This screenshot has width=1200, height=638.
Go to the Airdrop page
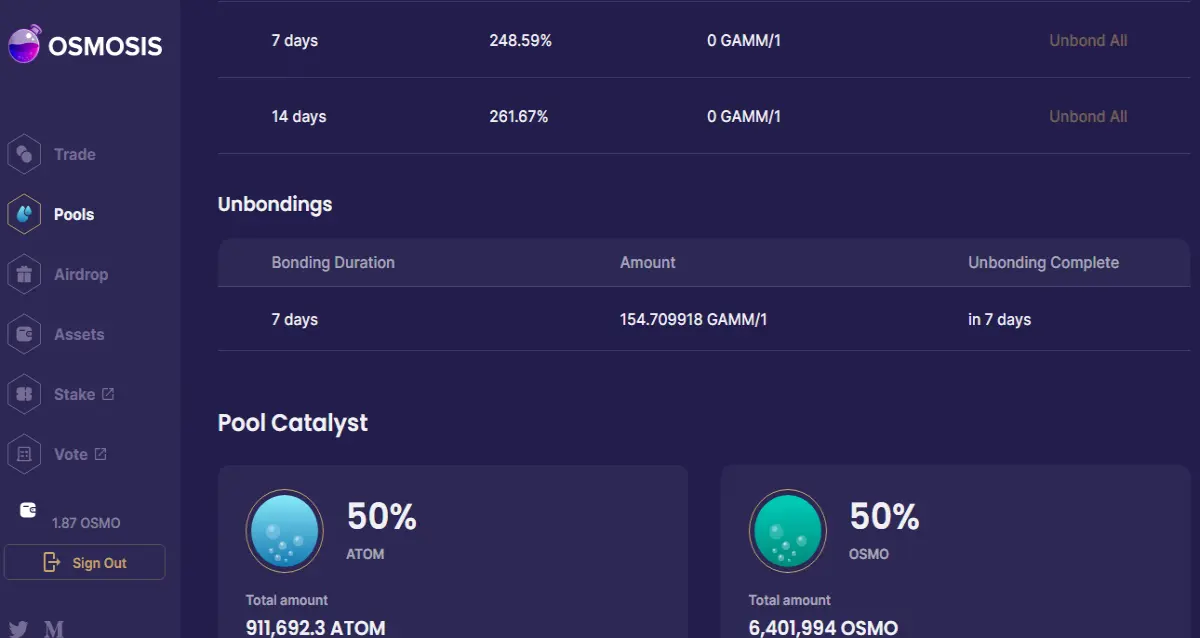coord(81,274)
